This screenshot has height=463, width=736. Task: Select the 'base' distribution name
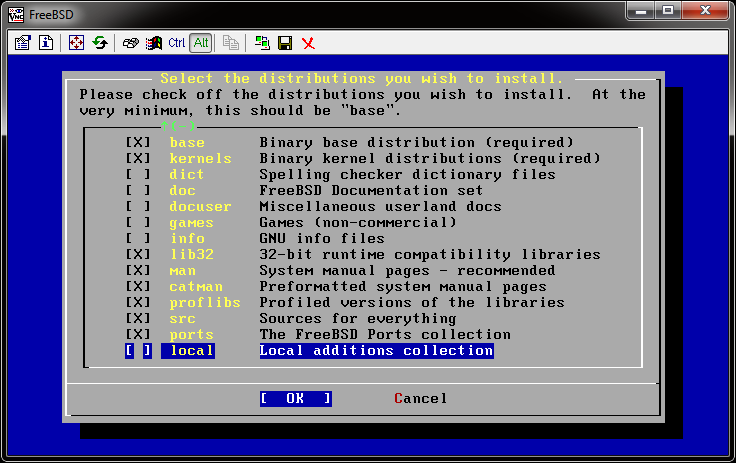[187, 142]
